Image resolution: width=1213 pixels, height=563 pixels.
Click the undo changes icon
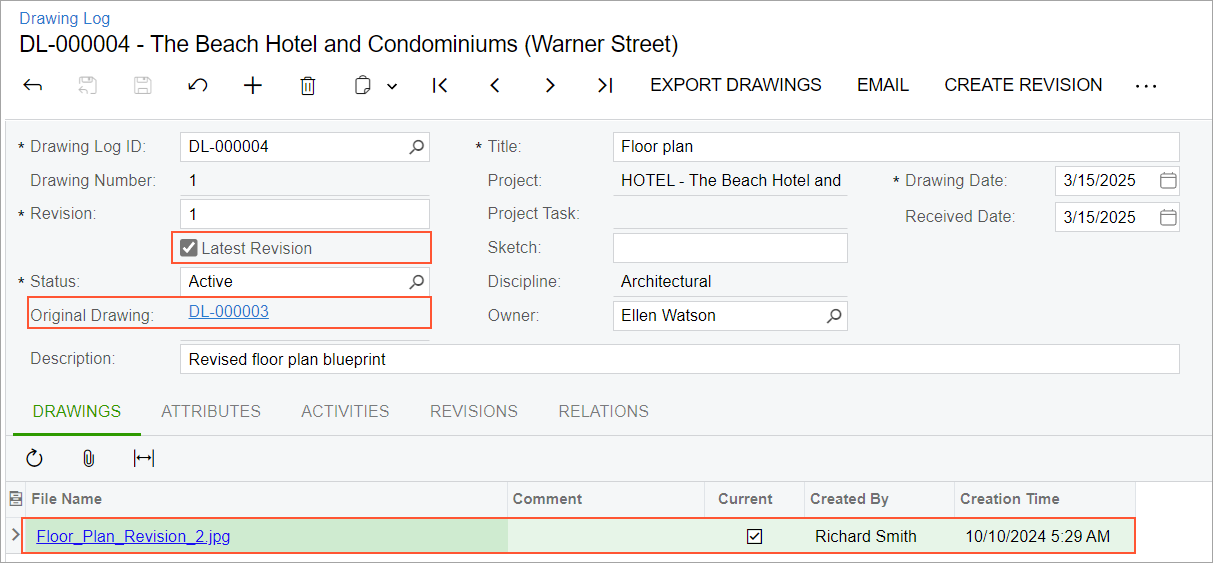(198, 86)
